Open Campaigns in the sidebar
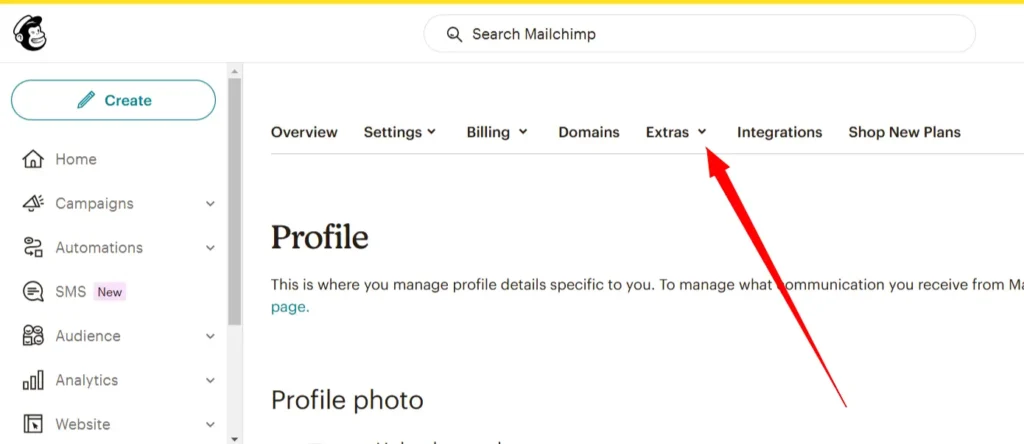The height and width of the screenshot is (444, 1024). coord(94,204)
